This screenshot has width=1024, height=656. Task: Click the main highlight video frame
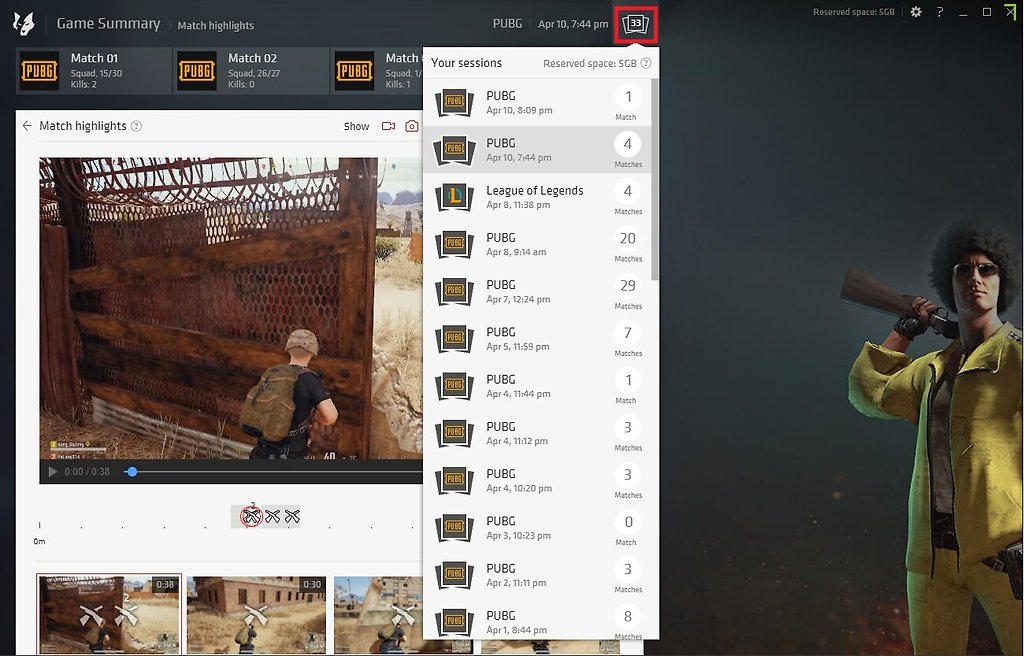pos(231,308)
